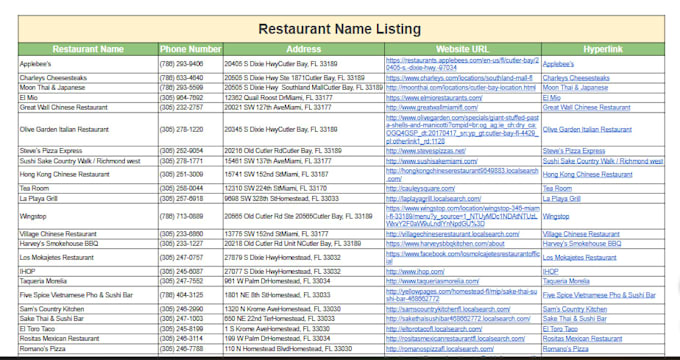Select the Hyperlink column header

(603, 49)
